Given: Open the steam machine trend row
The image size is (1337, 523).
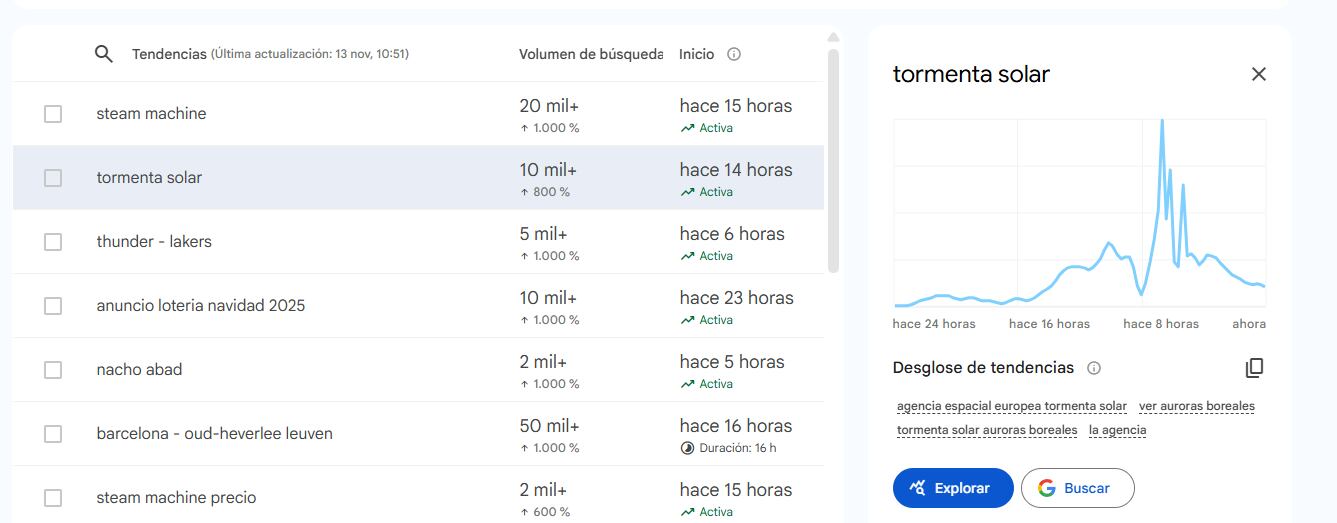Looking at the screenshot, I should tap(418, 114).
